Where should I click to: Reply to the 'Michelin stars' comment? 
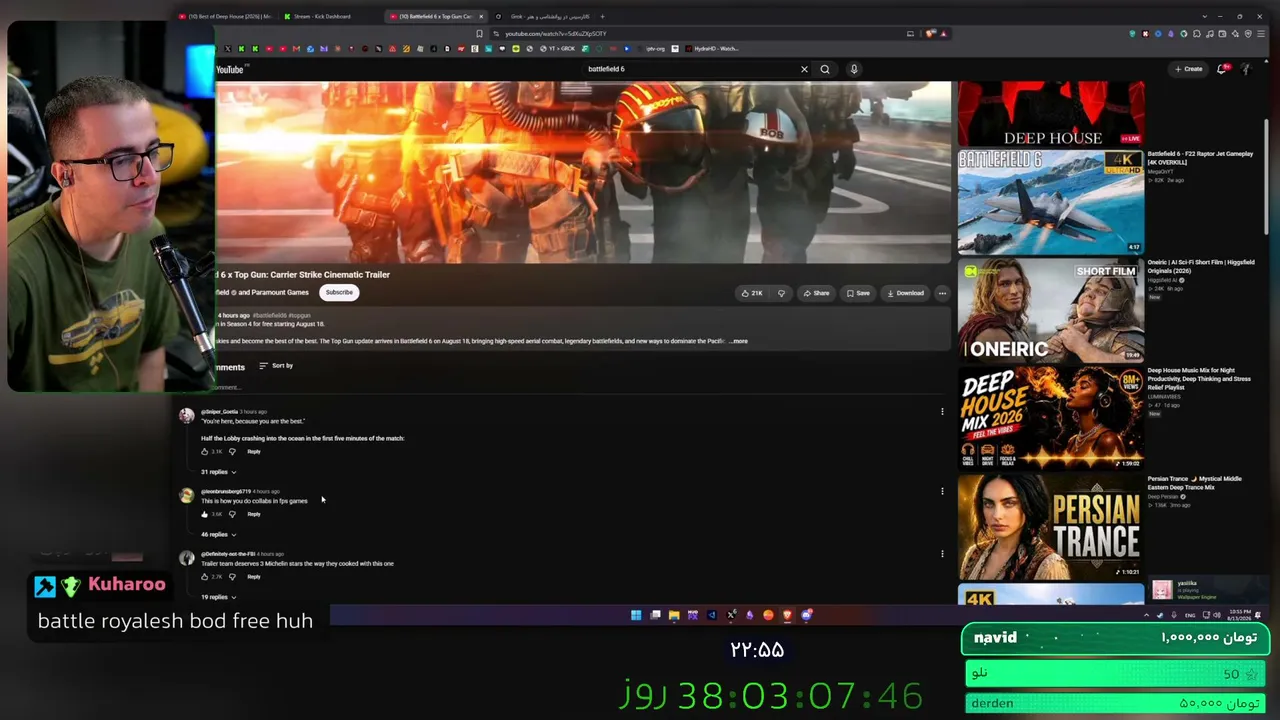[x=254, y=576]
